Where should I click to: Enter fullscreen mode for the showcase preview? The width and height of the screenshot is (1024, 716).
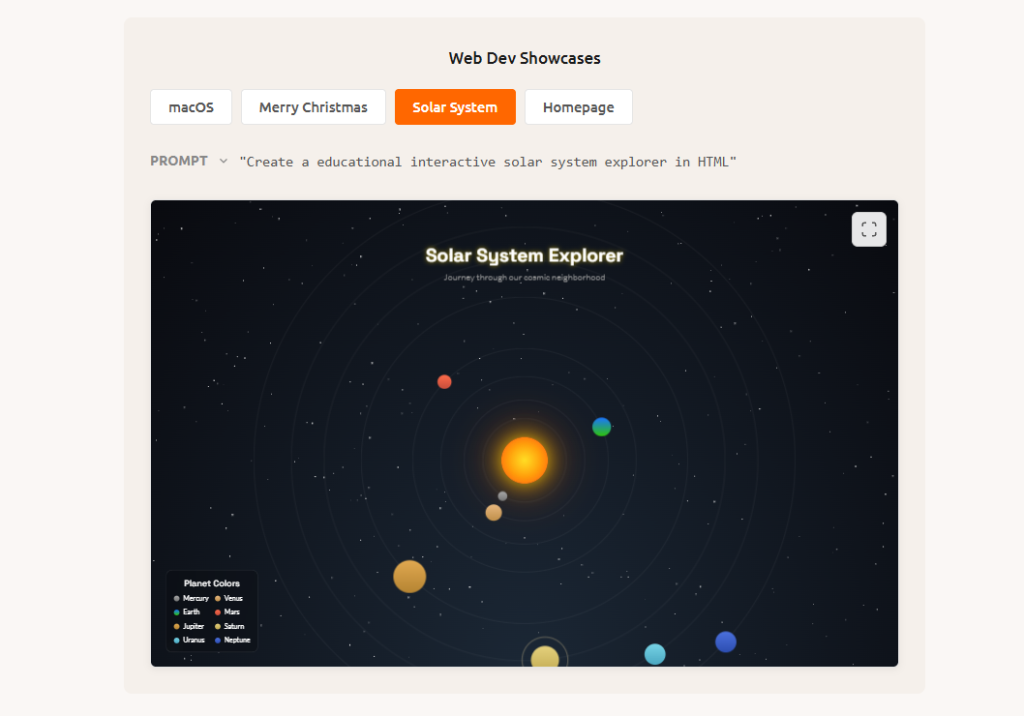point(868,229)
